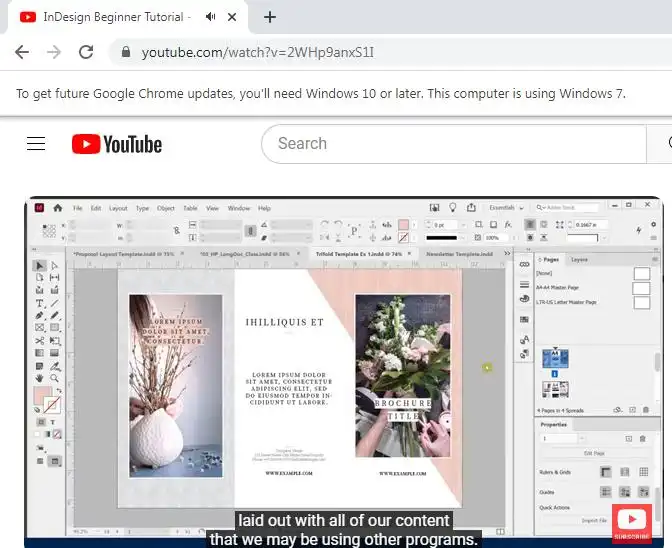Click the none stroke swatch in tools panel
Image resolution: width=672 pixels, height=548 pixels.
click(52, 405)
